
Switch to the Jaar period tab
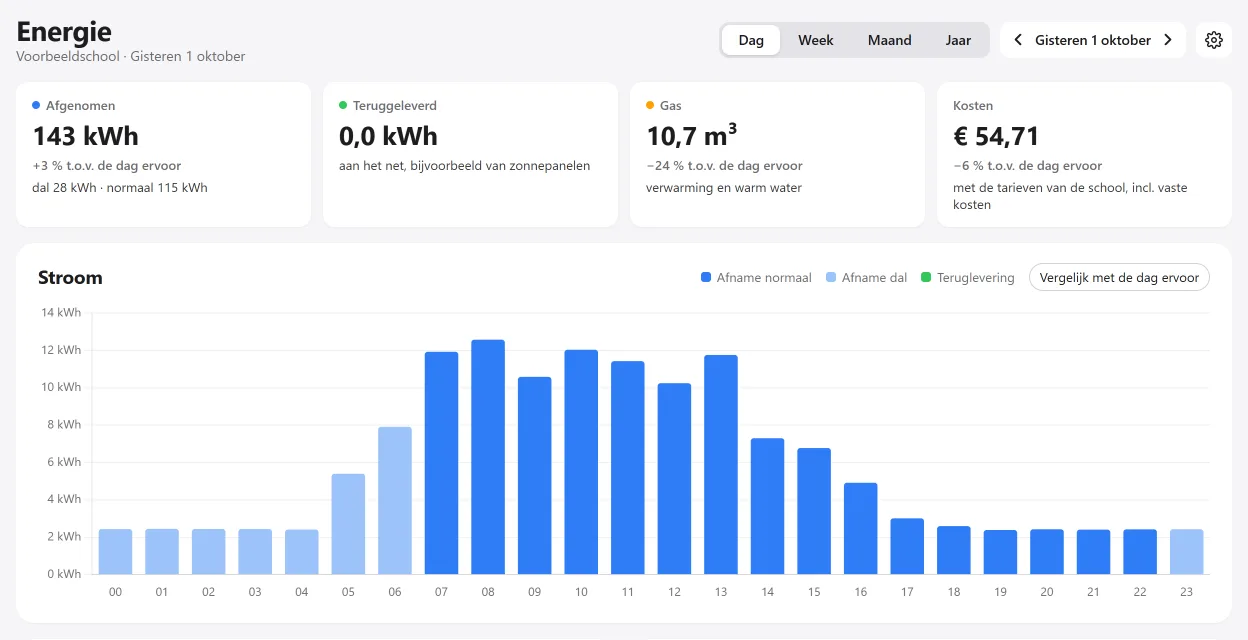click(958, 40)
